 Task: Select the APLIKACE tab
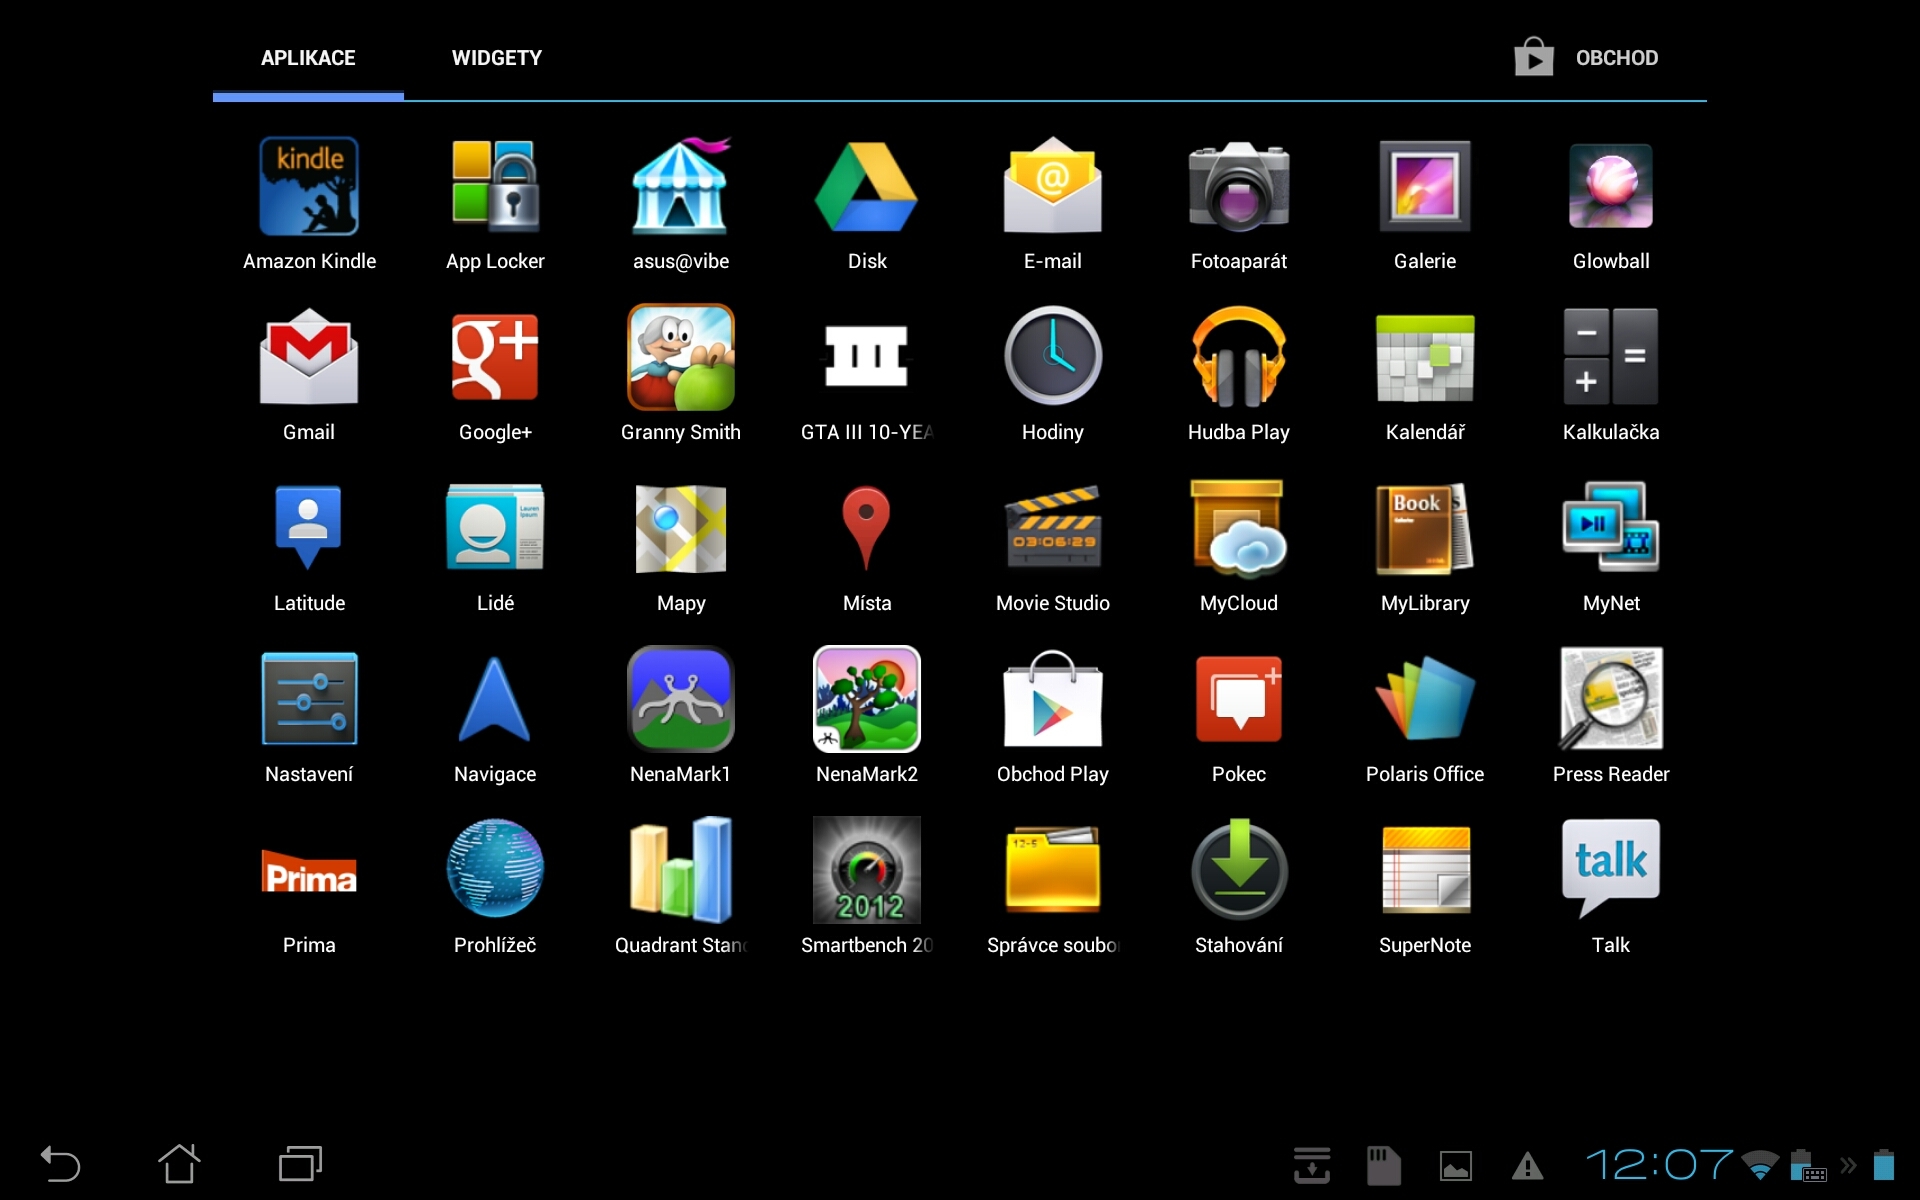(308, 58)
